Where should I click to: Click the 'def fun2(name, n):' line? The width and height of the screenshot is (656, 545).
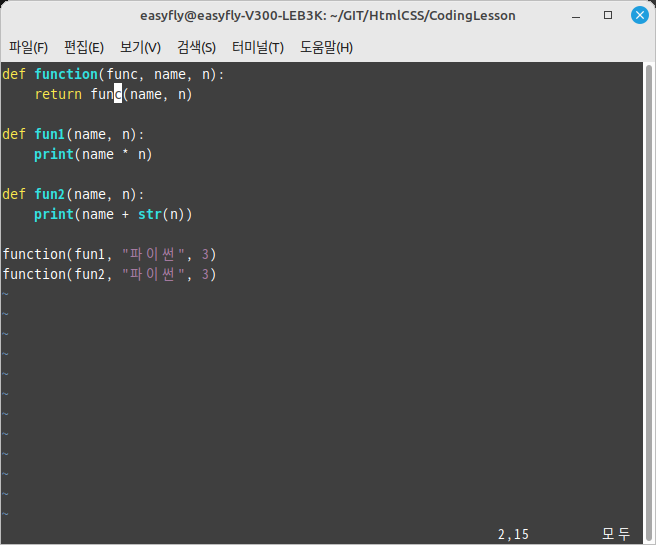(73, 194)
